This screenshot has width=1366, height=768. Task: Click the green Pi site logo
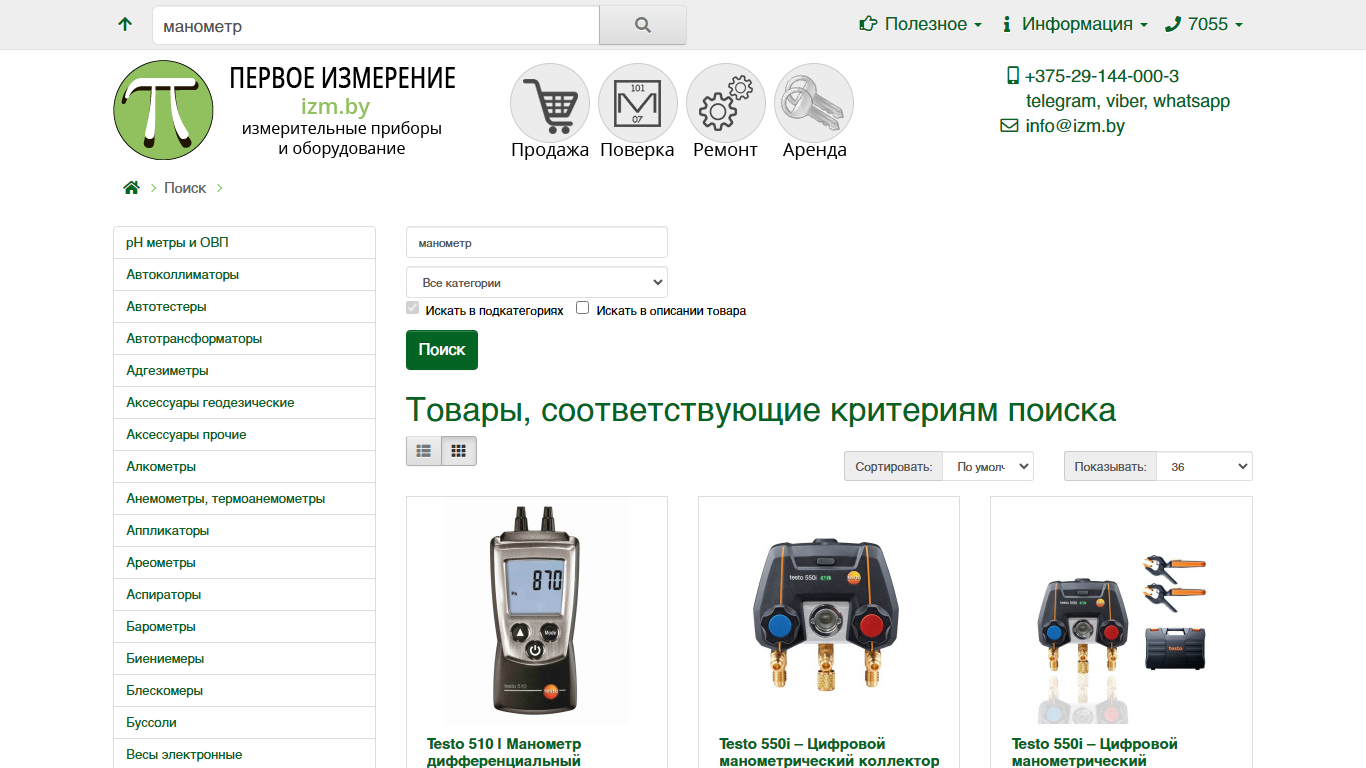[x=163, y=110]
